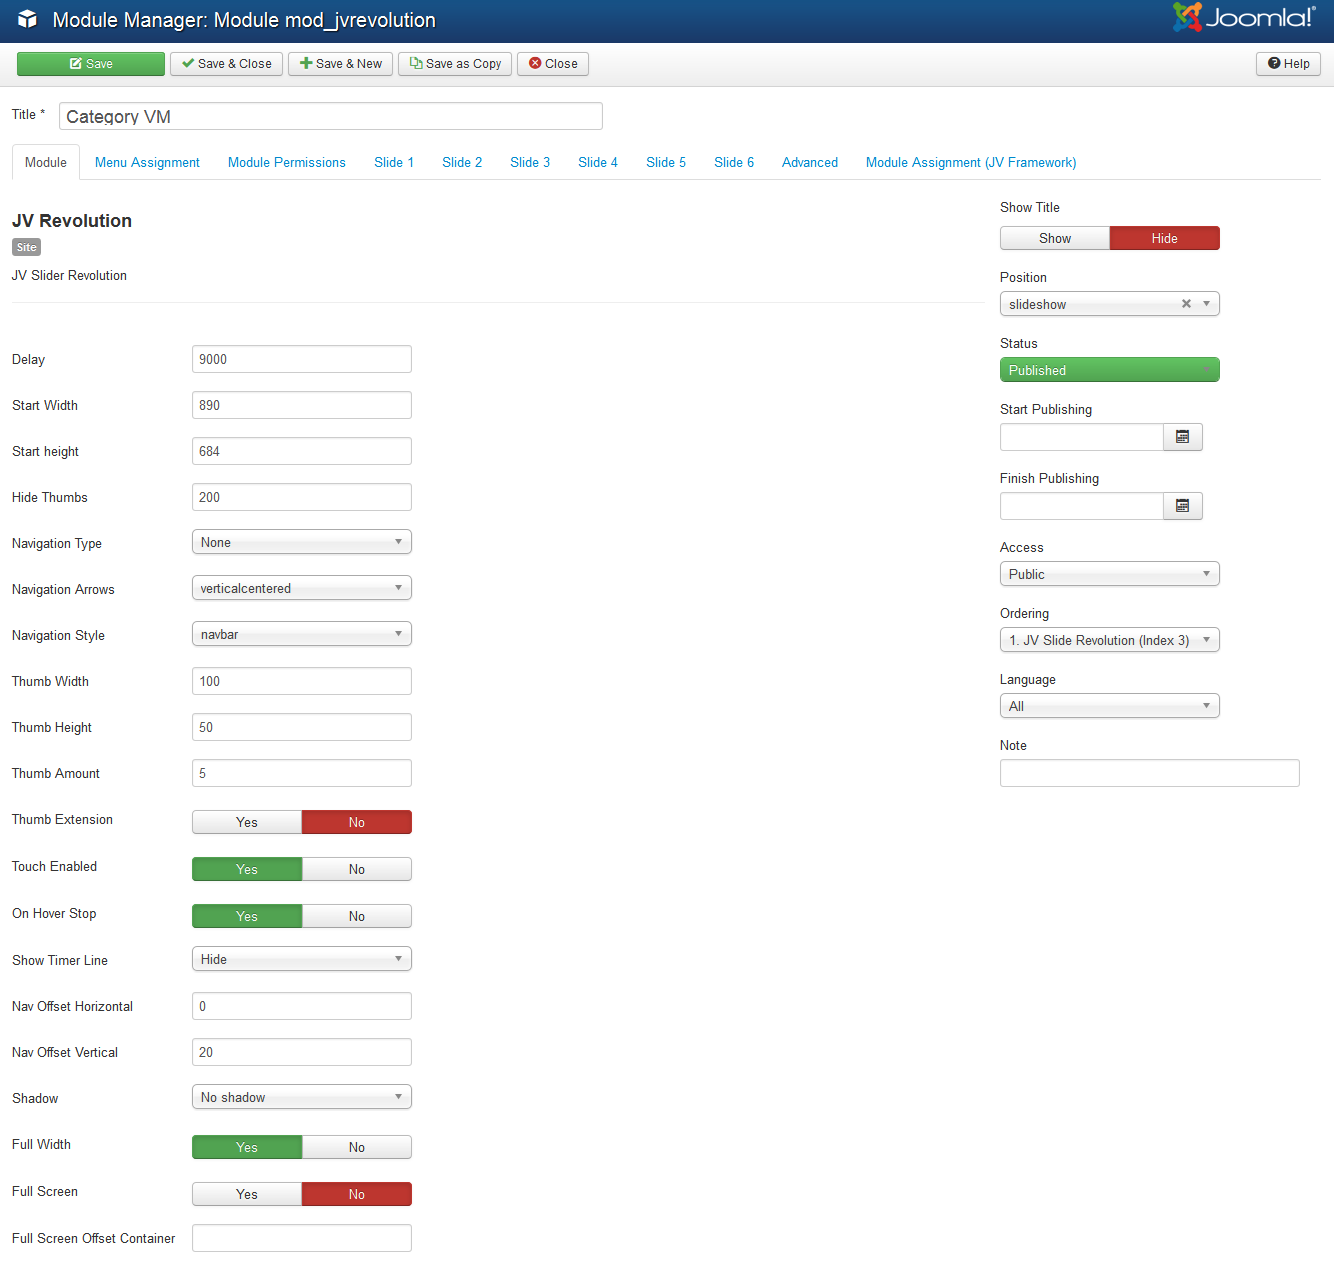
Task: Switch to the Slide 6 tab
Action: point(734,162)
